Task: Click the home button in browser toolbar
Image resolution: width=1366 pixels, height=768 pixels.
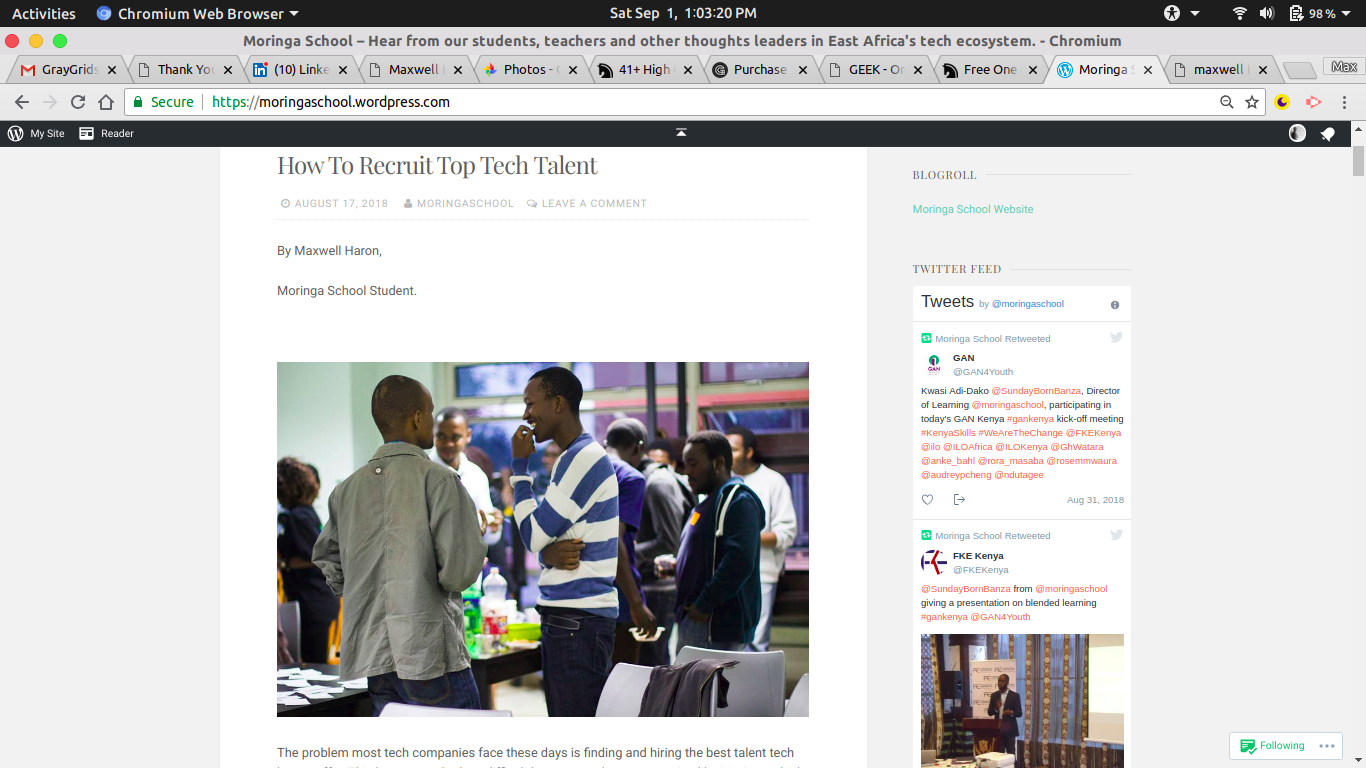Action: (106, 102)
